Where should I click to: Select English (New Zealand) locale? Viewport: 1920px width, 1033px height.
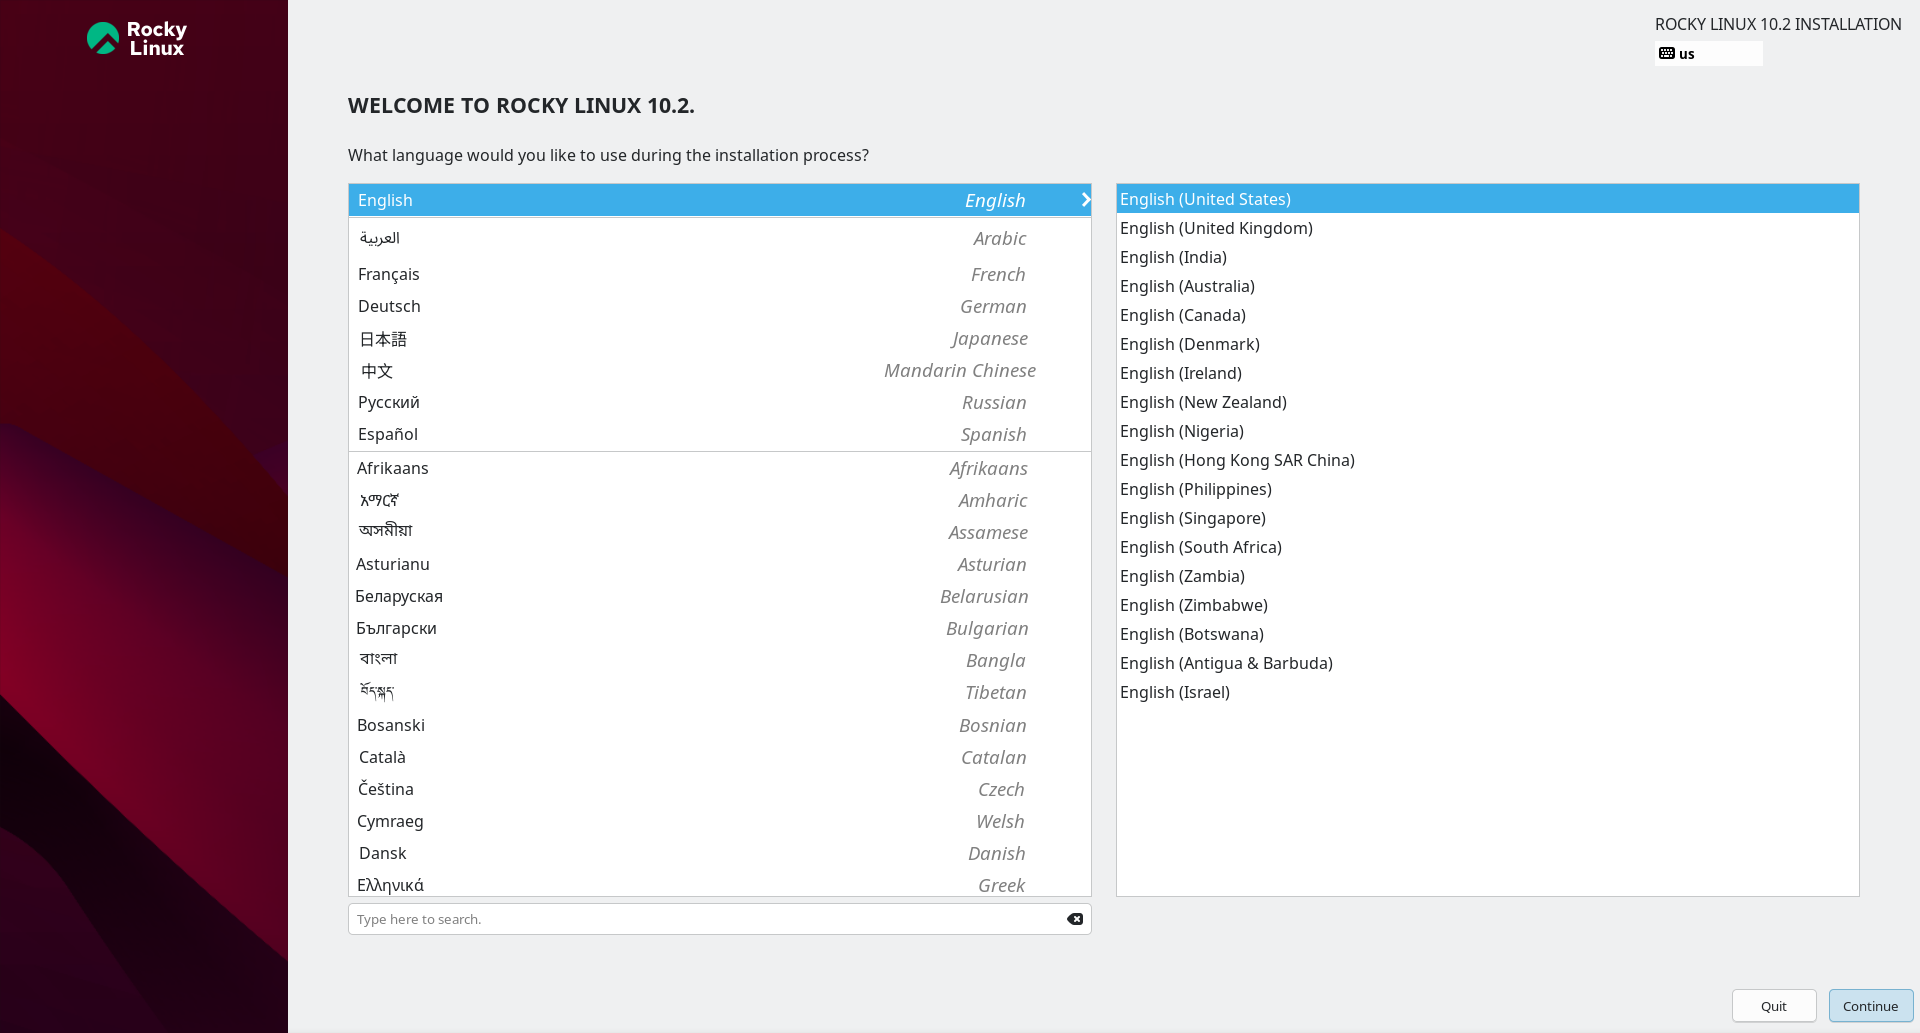click(x=1488, y=402)
